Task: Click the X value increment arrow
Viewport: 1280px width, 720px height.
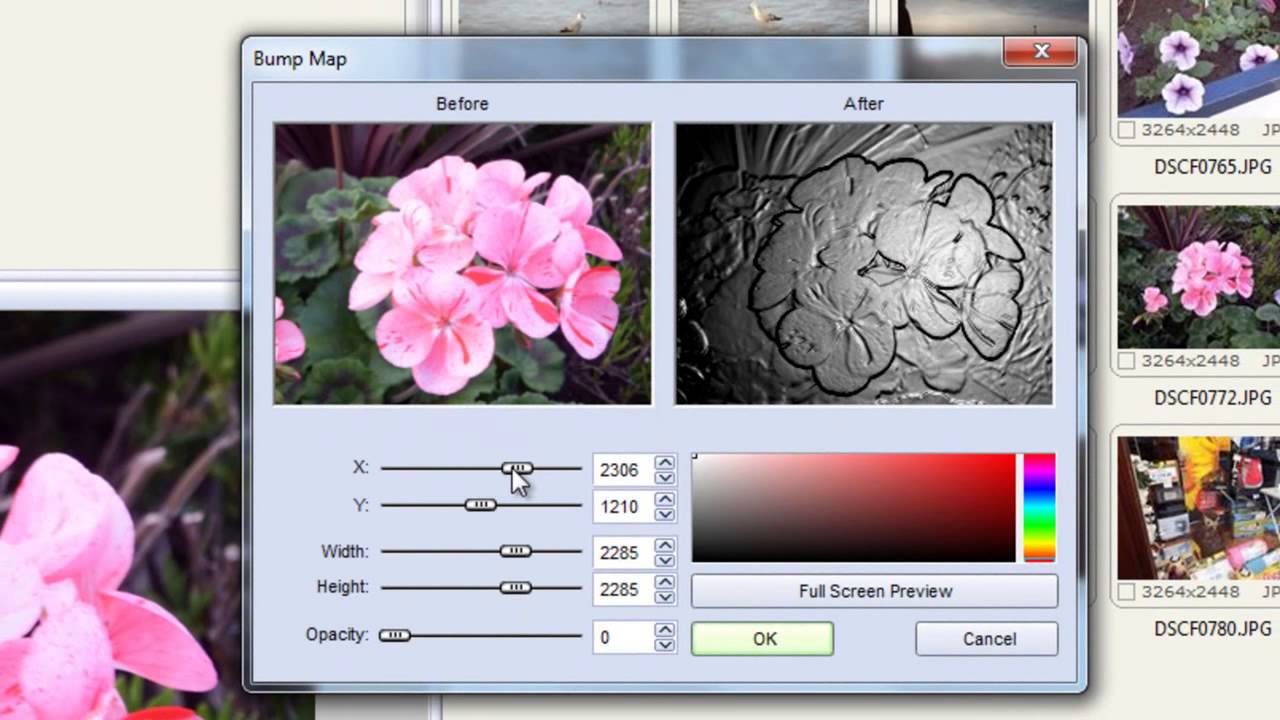Action: coord(665,462)
